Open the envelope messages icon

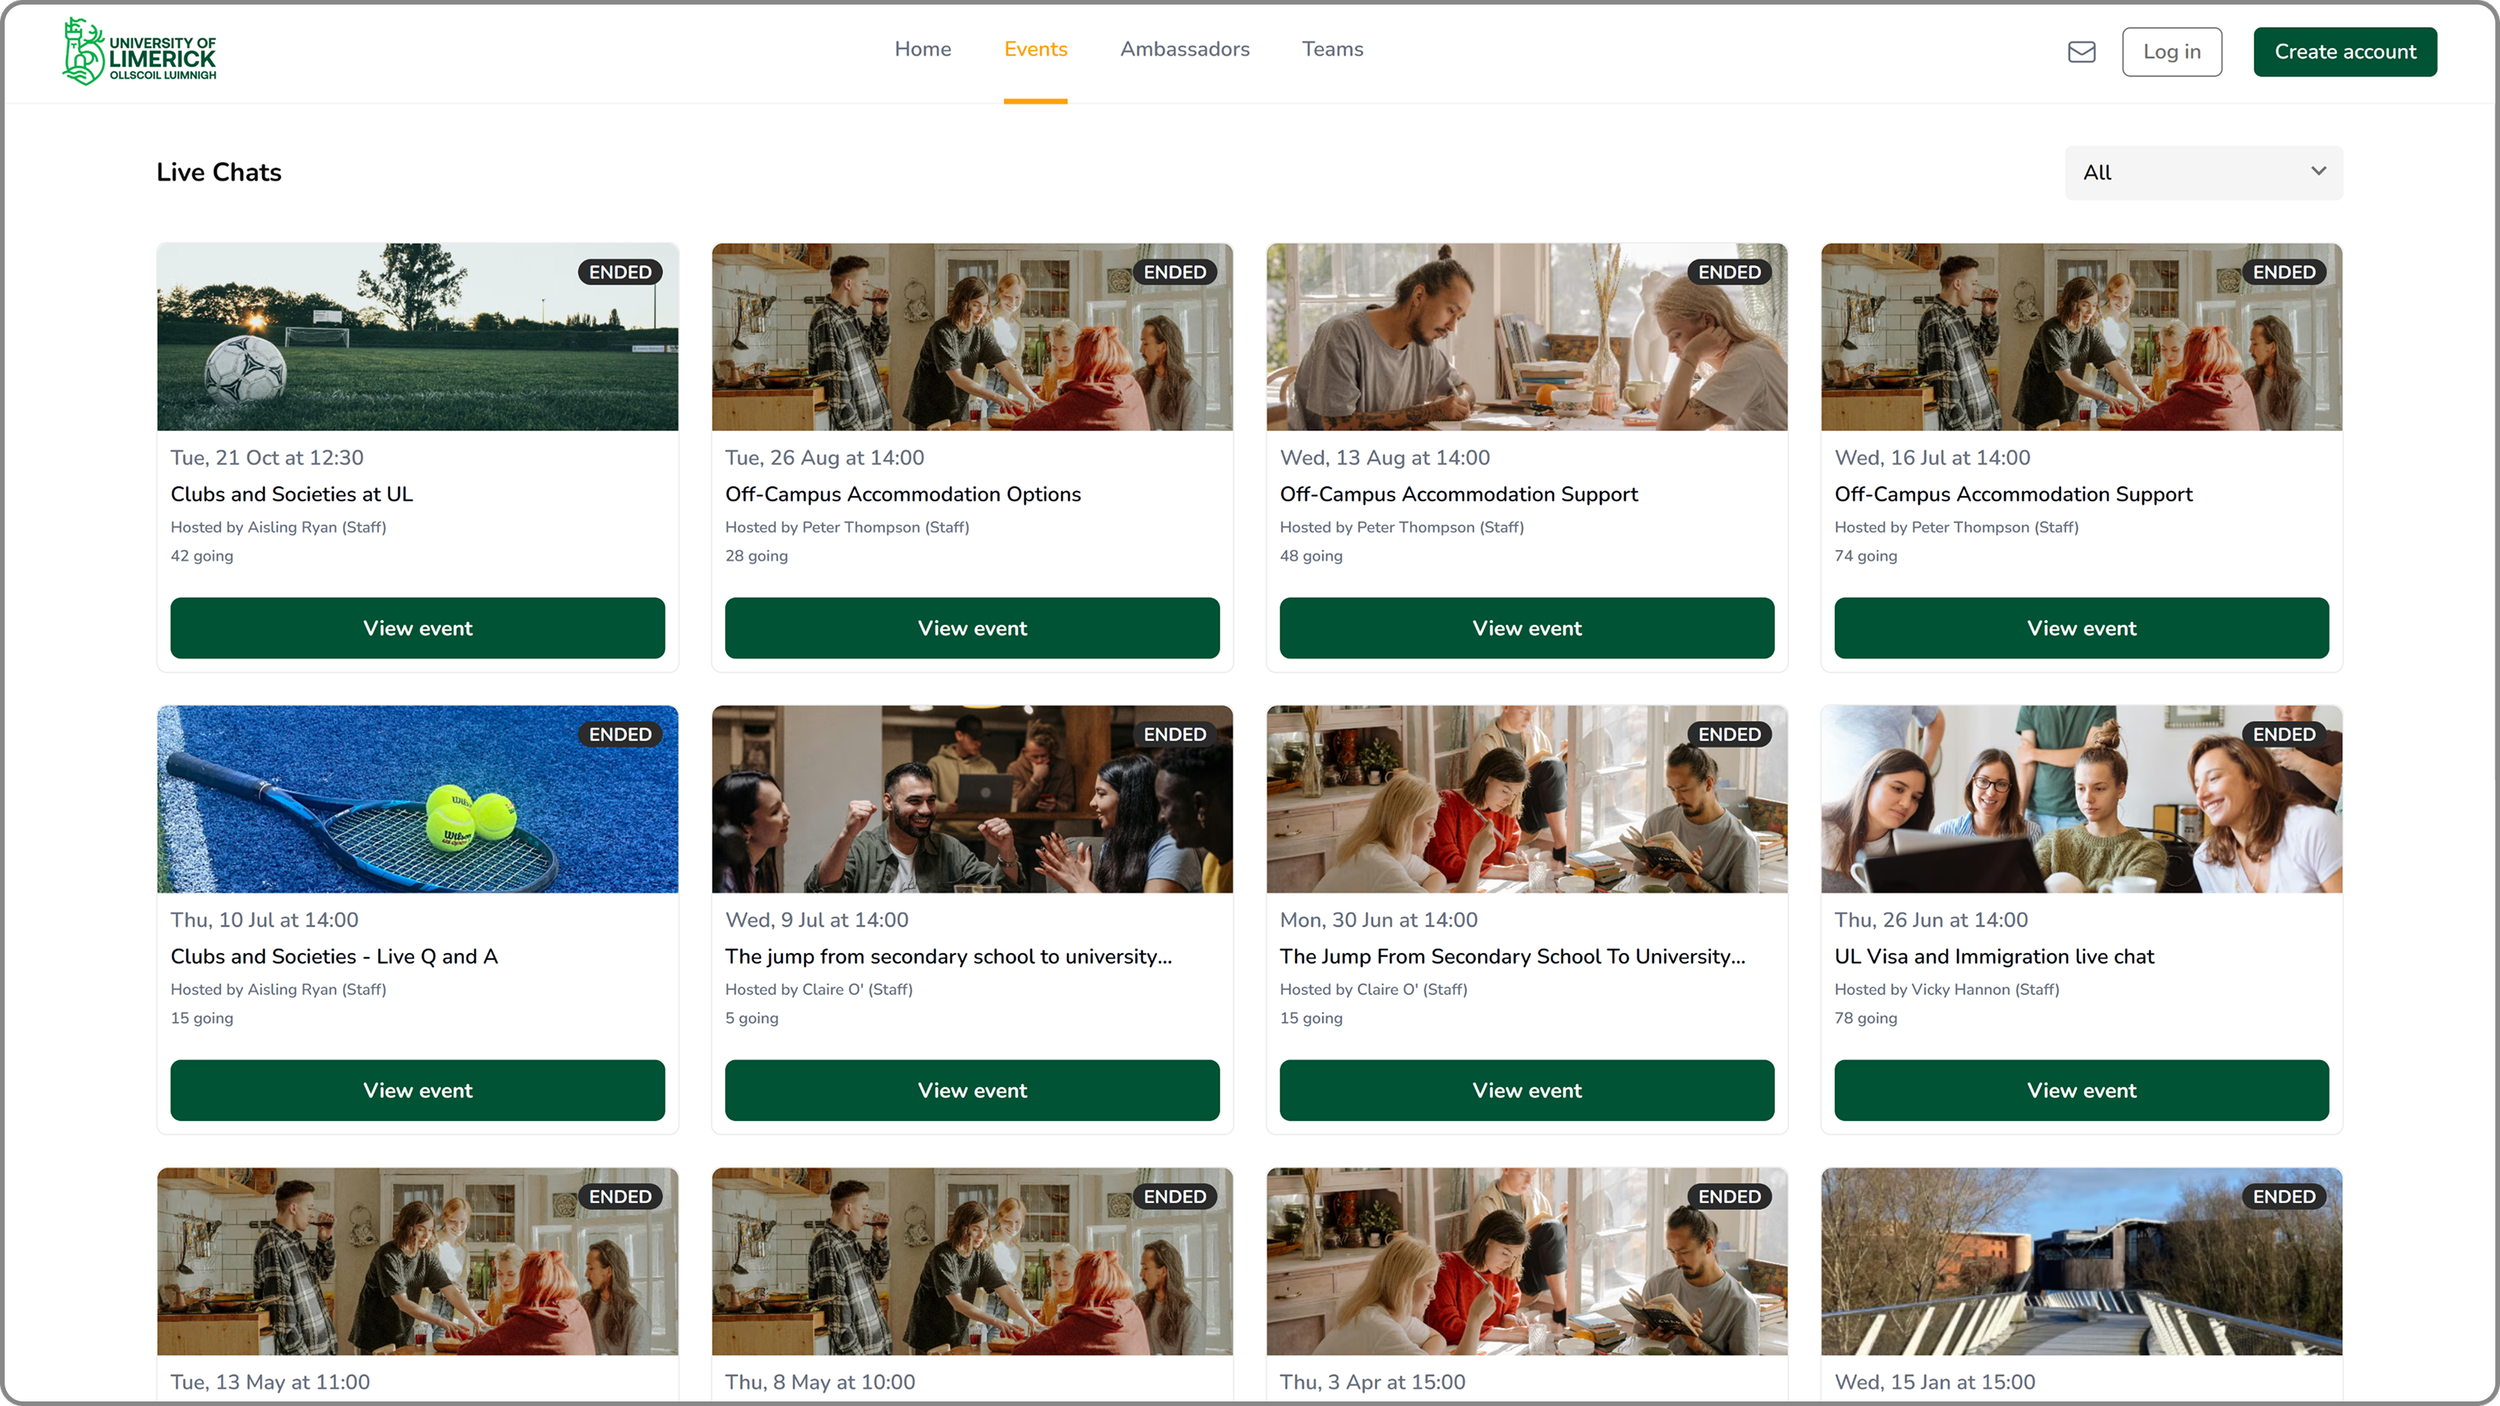[x=2081, y=52]
